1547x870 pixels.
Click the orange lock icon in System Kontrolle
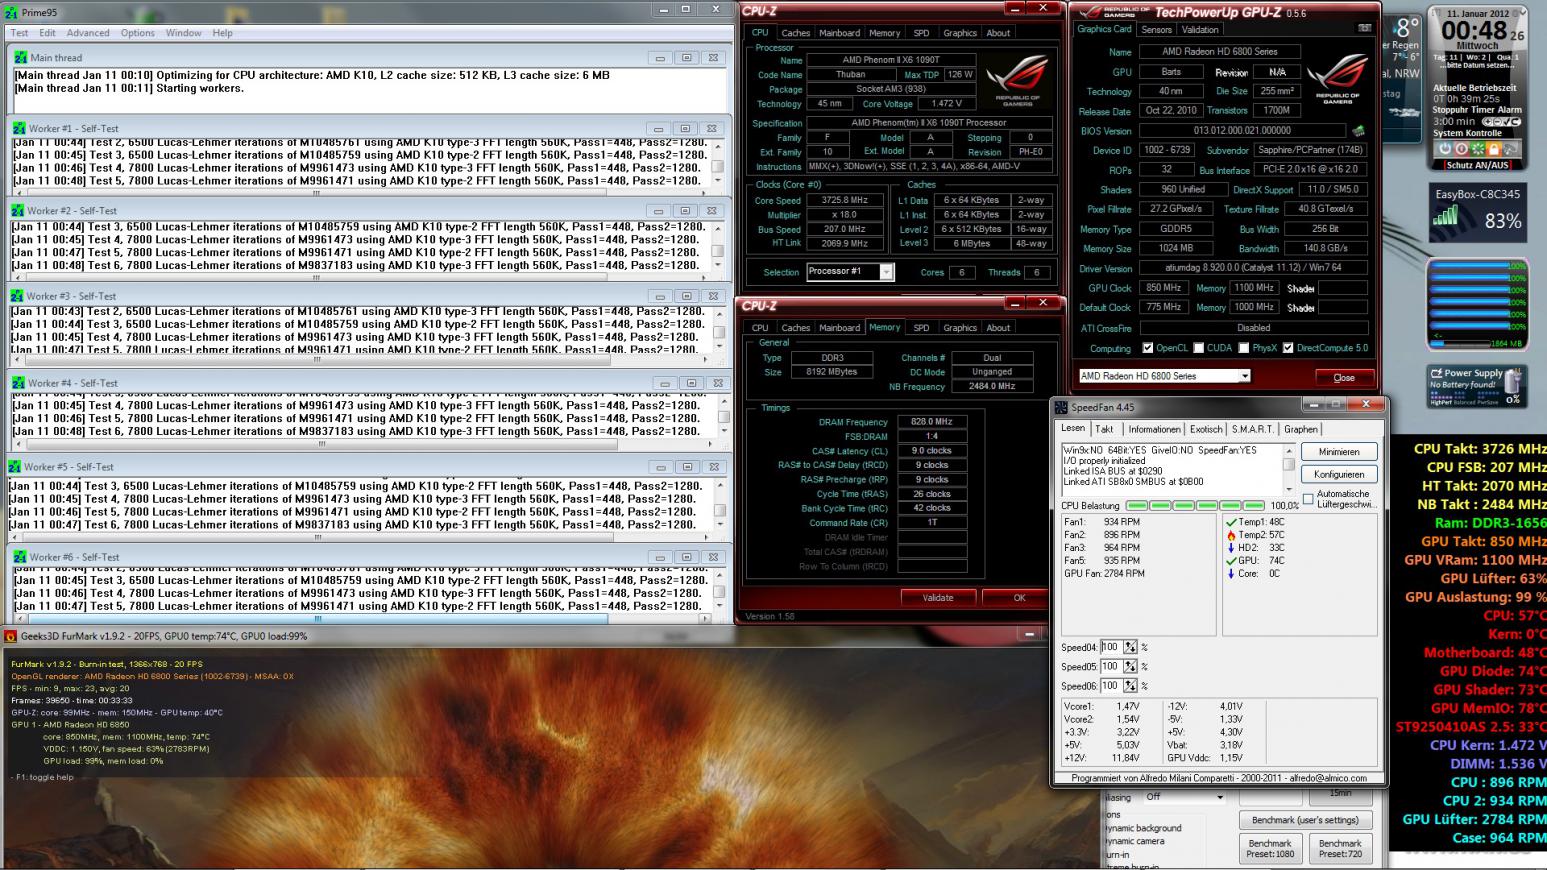(1494, 149)
